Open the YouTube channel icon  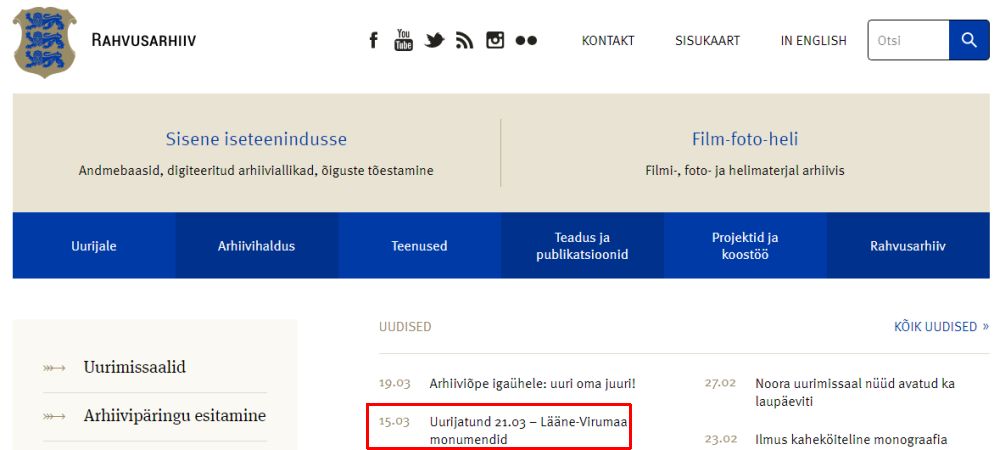coord(403,40)
